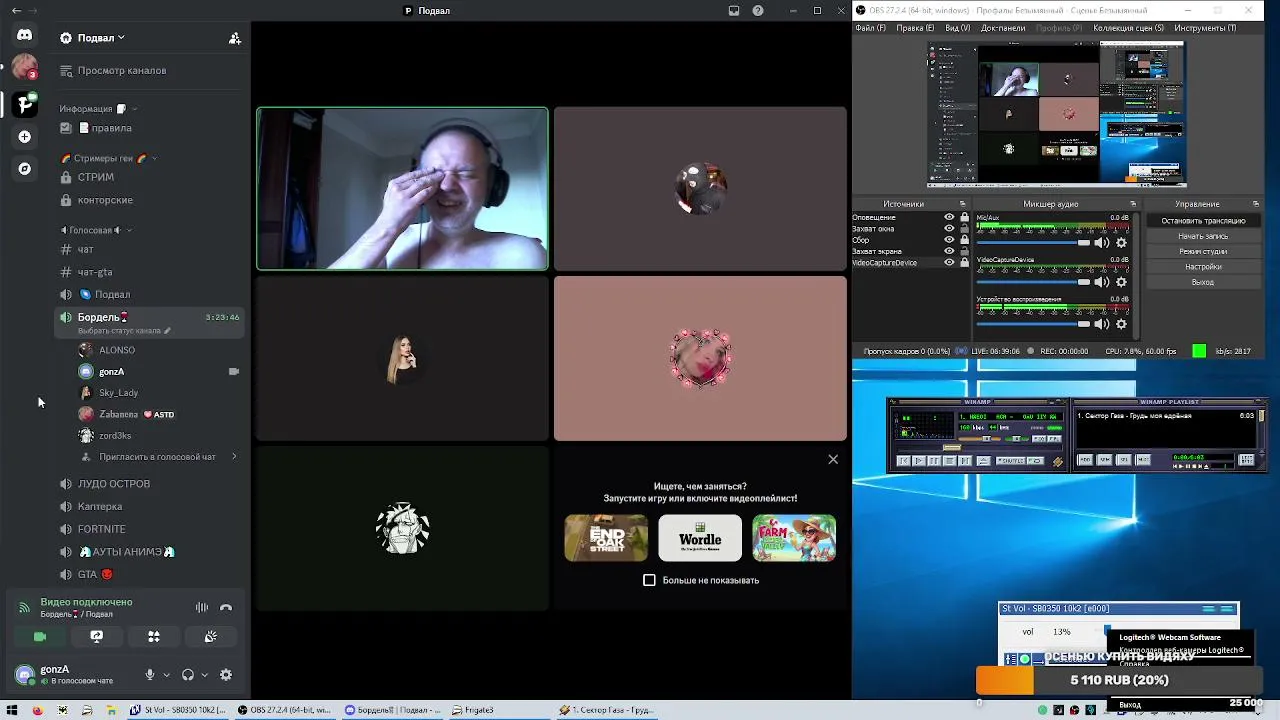This screenshot has width=1280, height=720.
Task: Invite people via Подвал header icon
Action: pos(234,38)
